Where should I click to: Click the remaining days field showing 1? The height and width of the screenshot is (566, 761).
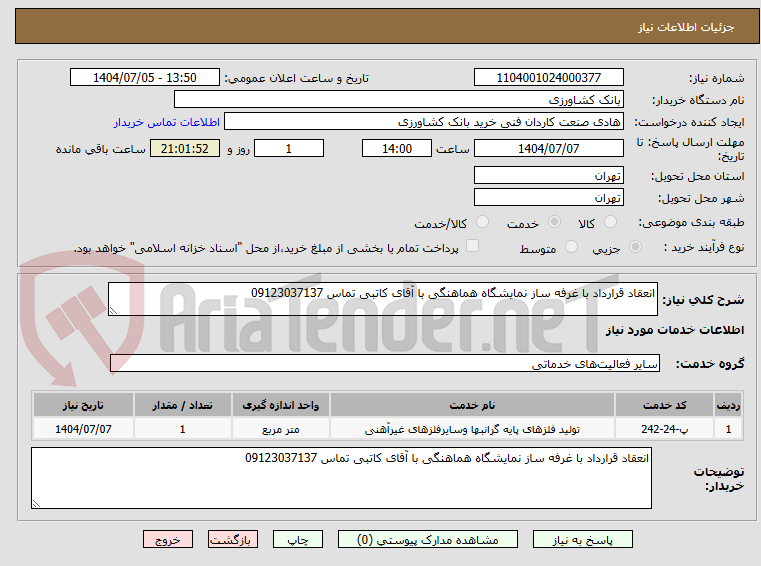[x=289, y=149]
